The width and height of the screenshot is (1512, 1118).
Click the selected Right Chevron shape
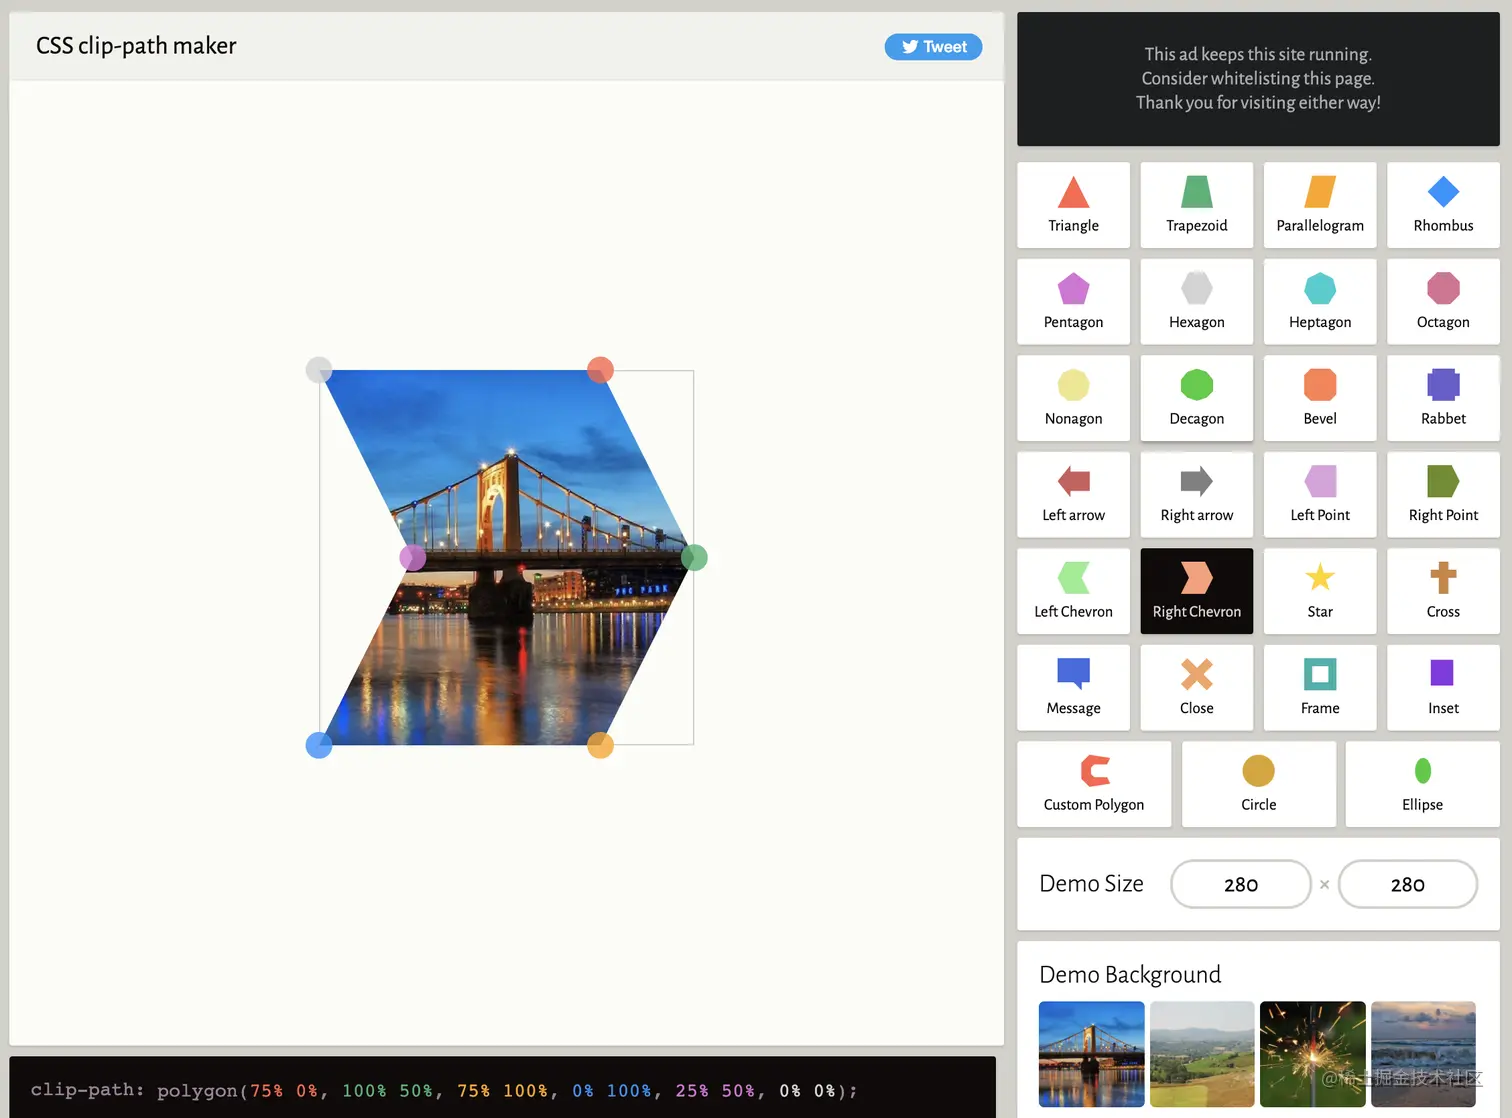pos(1196,591)
